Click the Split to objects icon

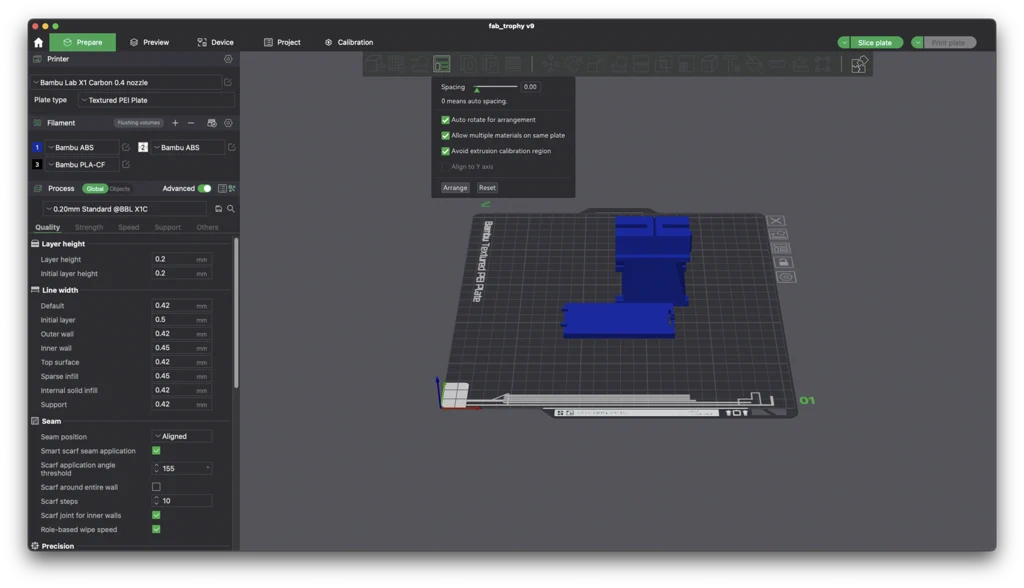[x=468, y=64]
